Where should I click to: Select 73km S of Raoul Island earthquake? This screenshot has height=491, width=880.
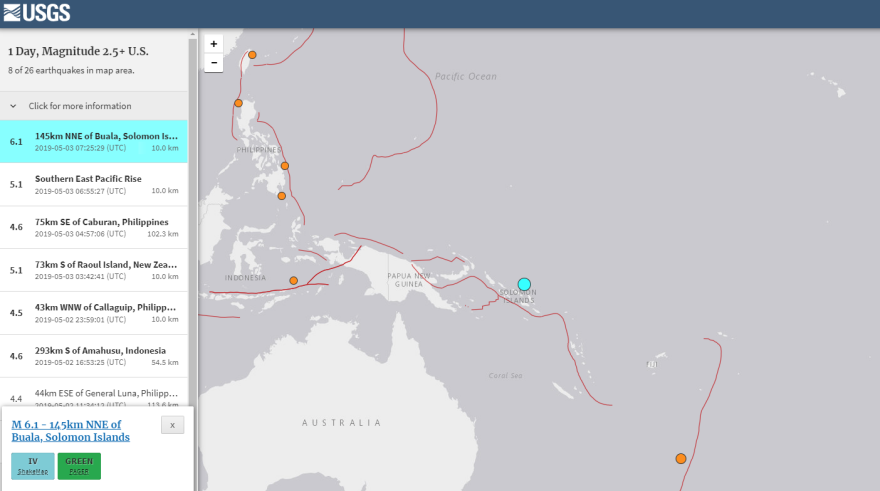pyautogui.click(x=95, y=270)
